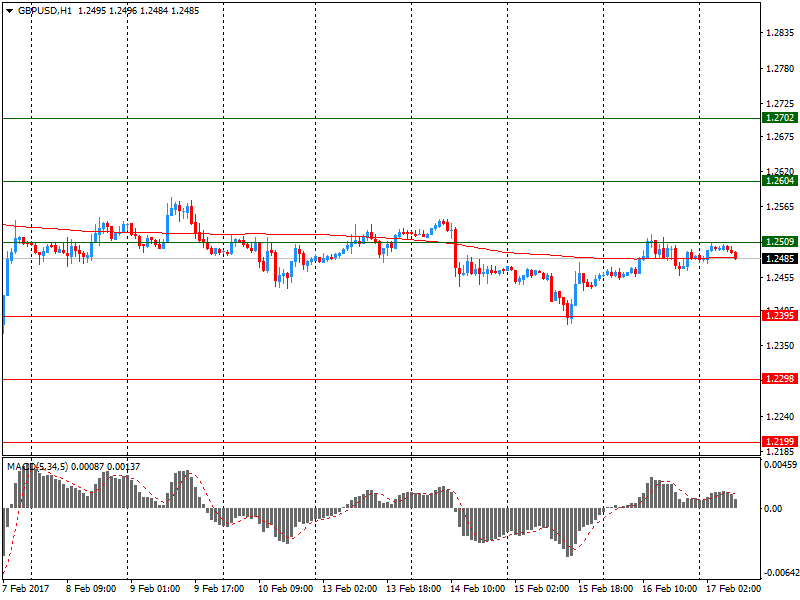Viewport: 800px width, 600px height.
Task: Select the 9 Feb 01:00 time axis label
Action: coord(155,589)
